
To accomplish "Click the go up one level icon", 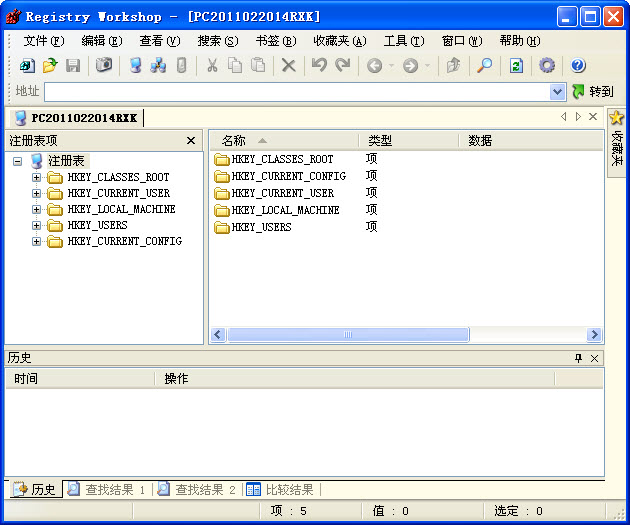I will [453, 65].
